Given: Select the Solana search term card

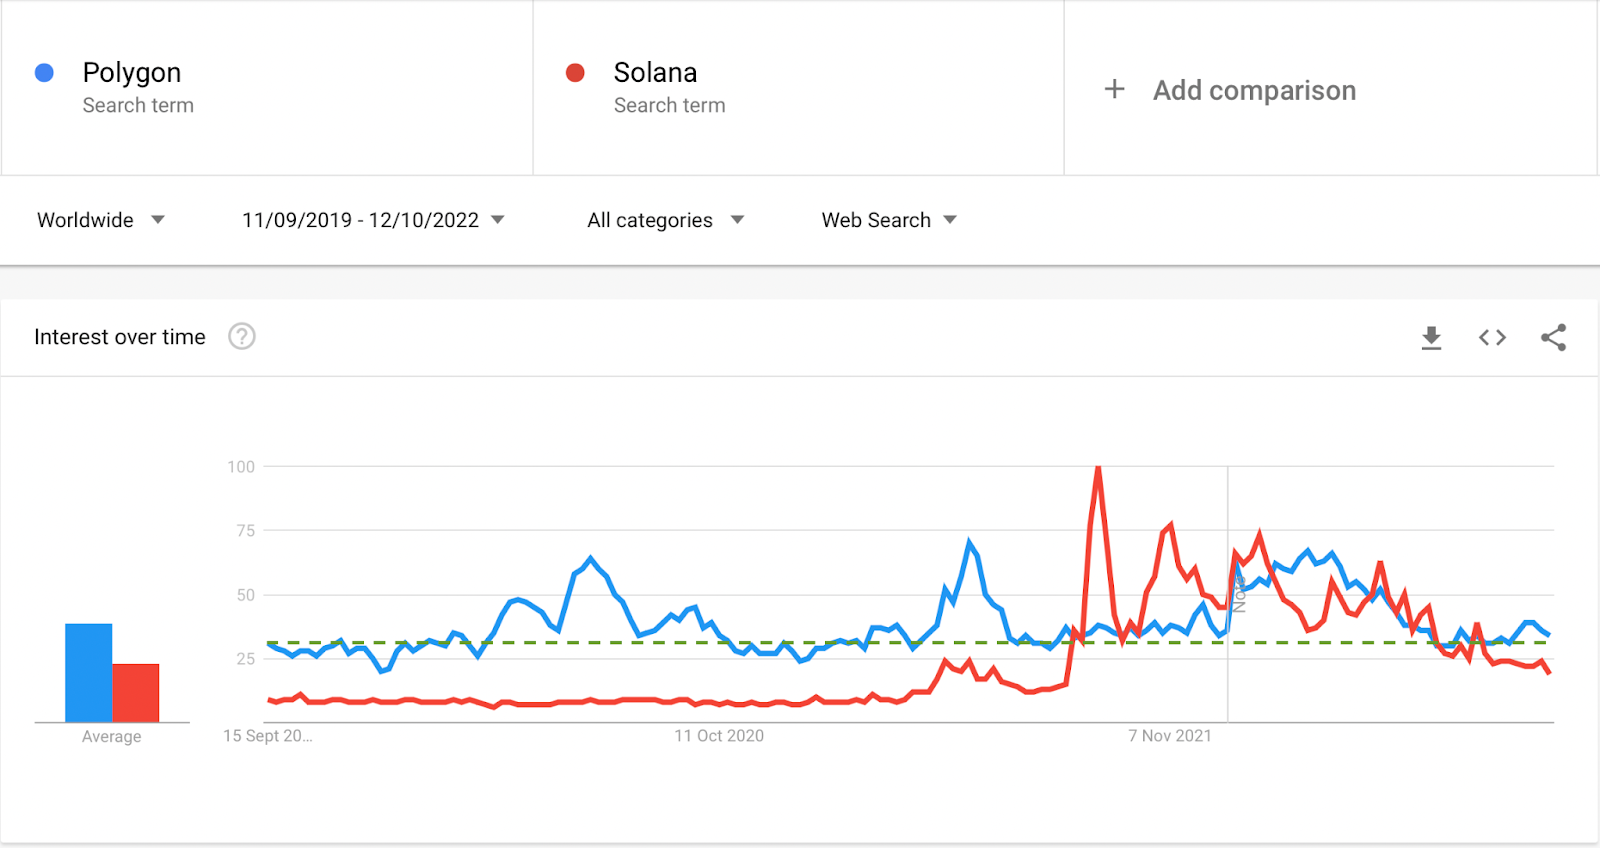Looking at the screenshot, I should (798, 88).
